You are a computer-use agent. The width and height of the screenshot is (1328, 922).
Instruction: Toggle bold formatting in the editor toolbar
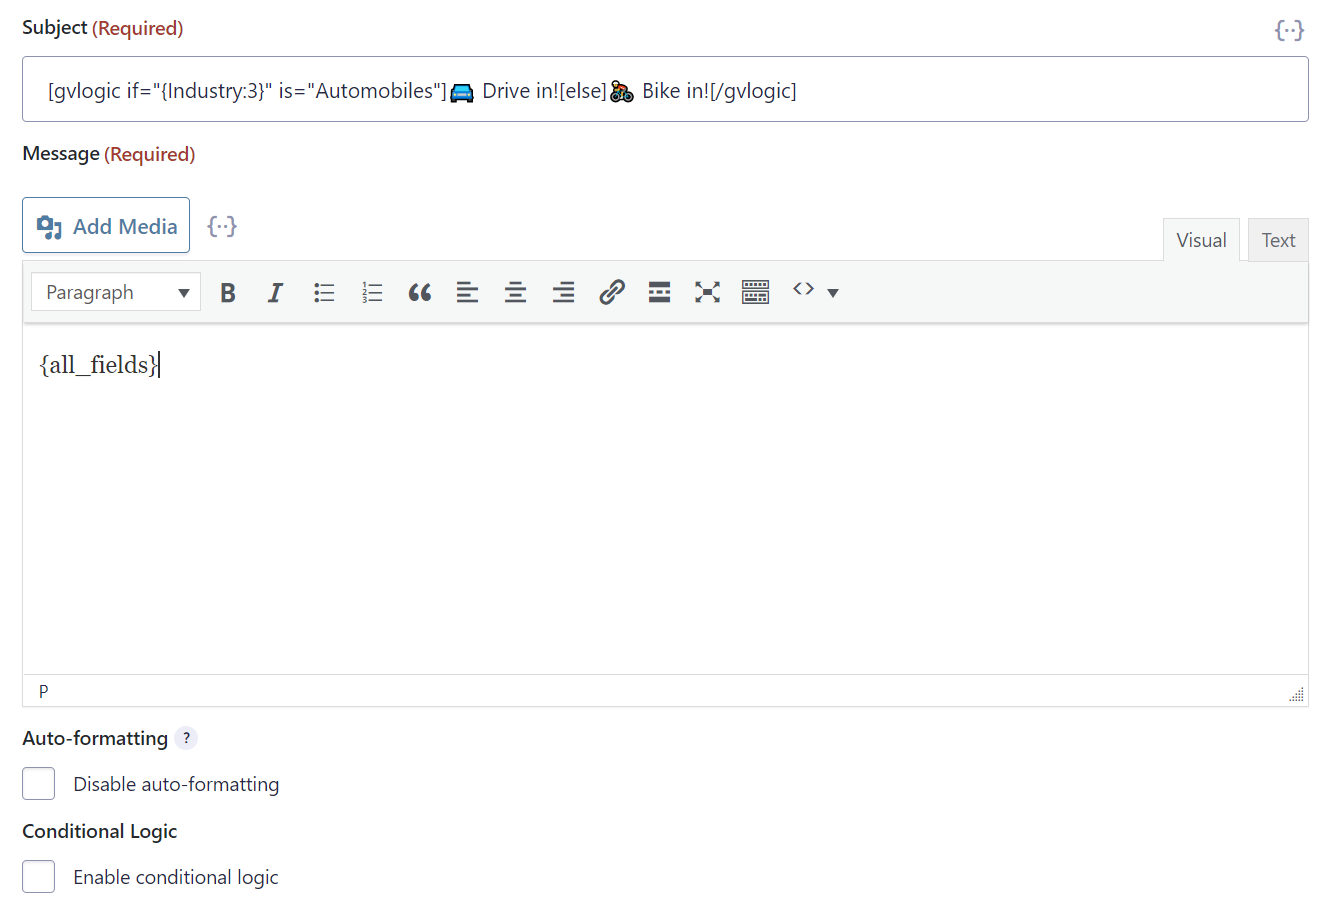click(228, 292)
